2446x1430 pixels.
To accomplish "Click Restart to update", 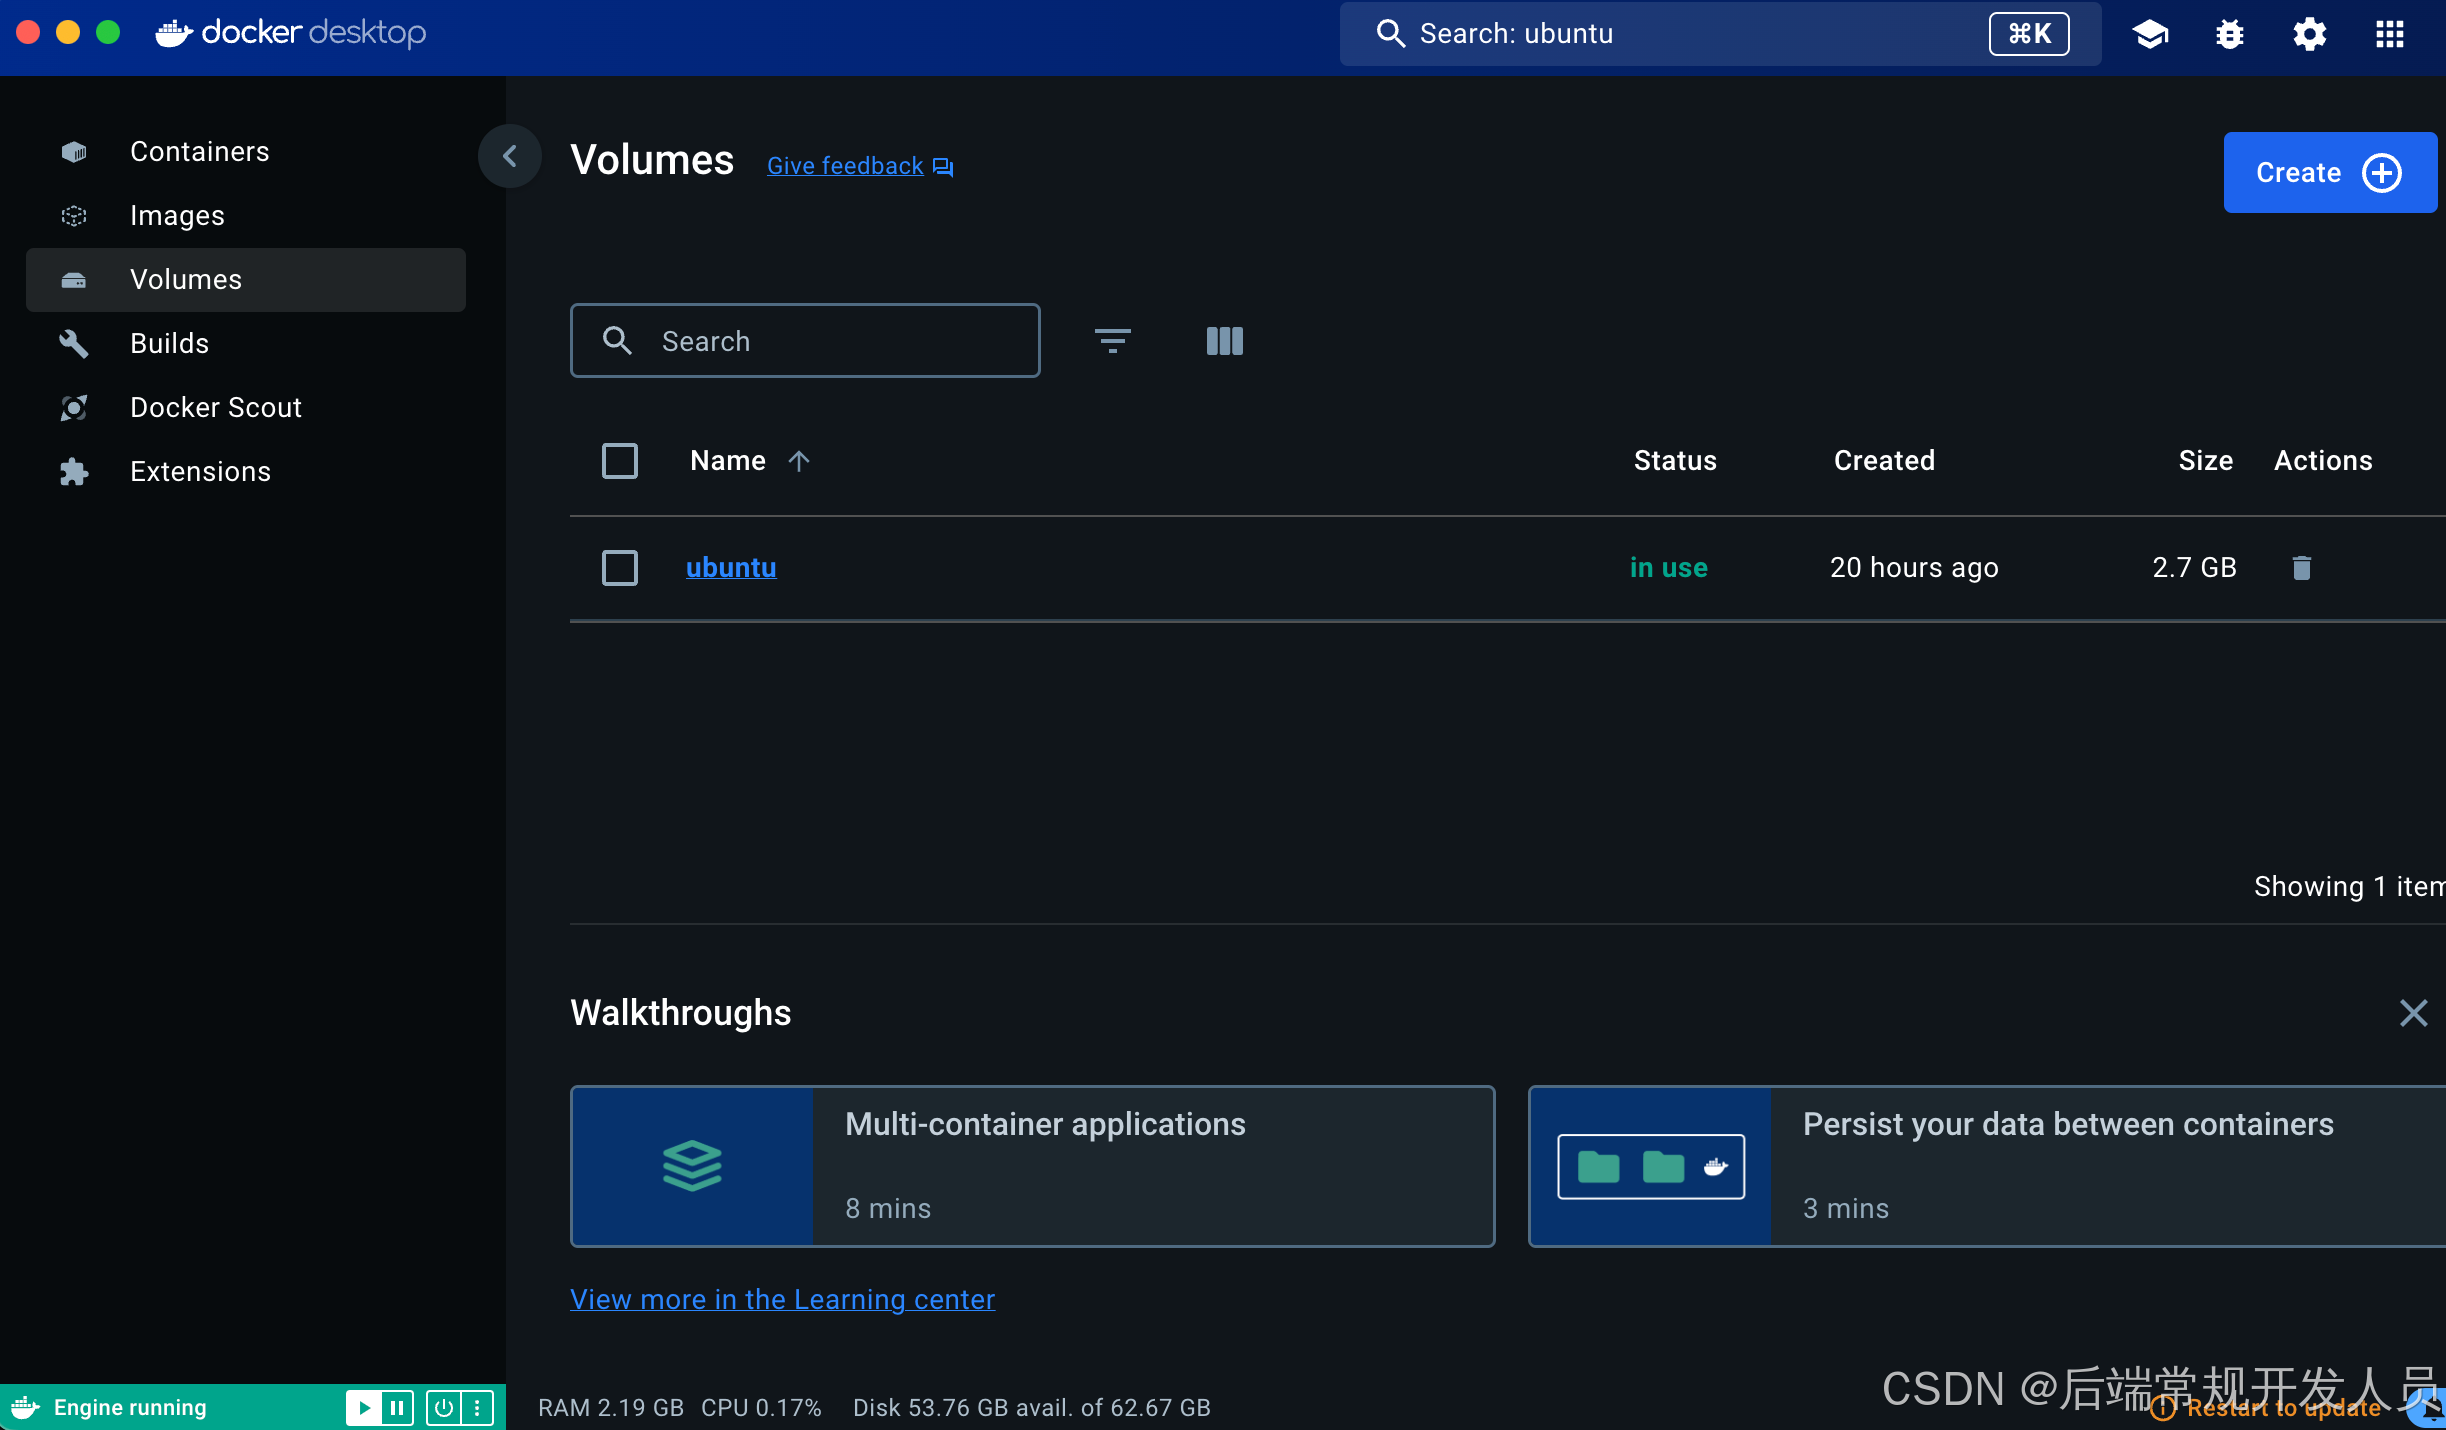I will point(2267,1408).
